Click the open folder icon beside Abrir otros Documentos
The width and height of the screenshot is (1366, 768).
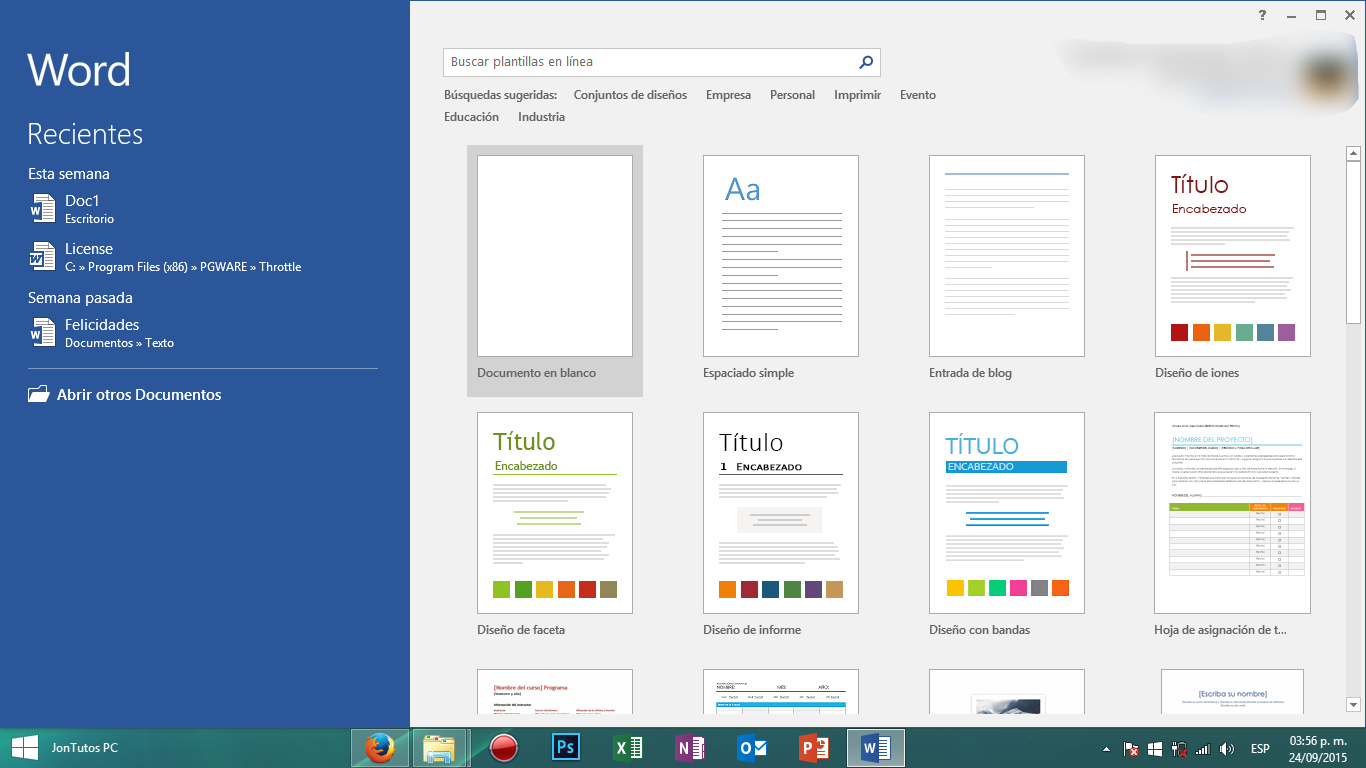[38, 394]
